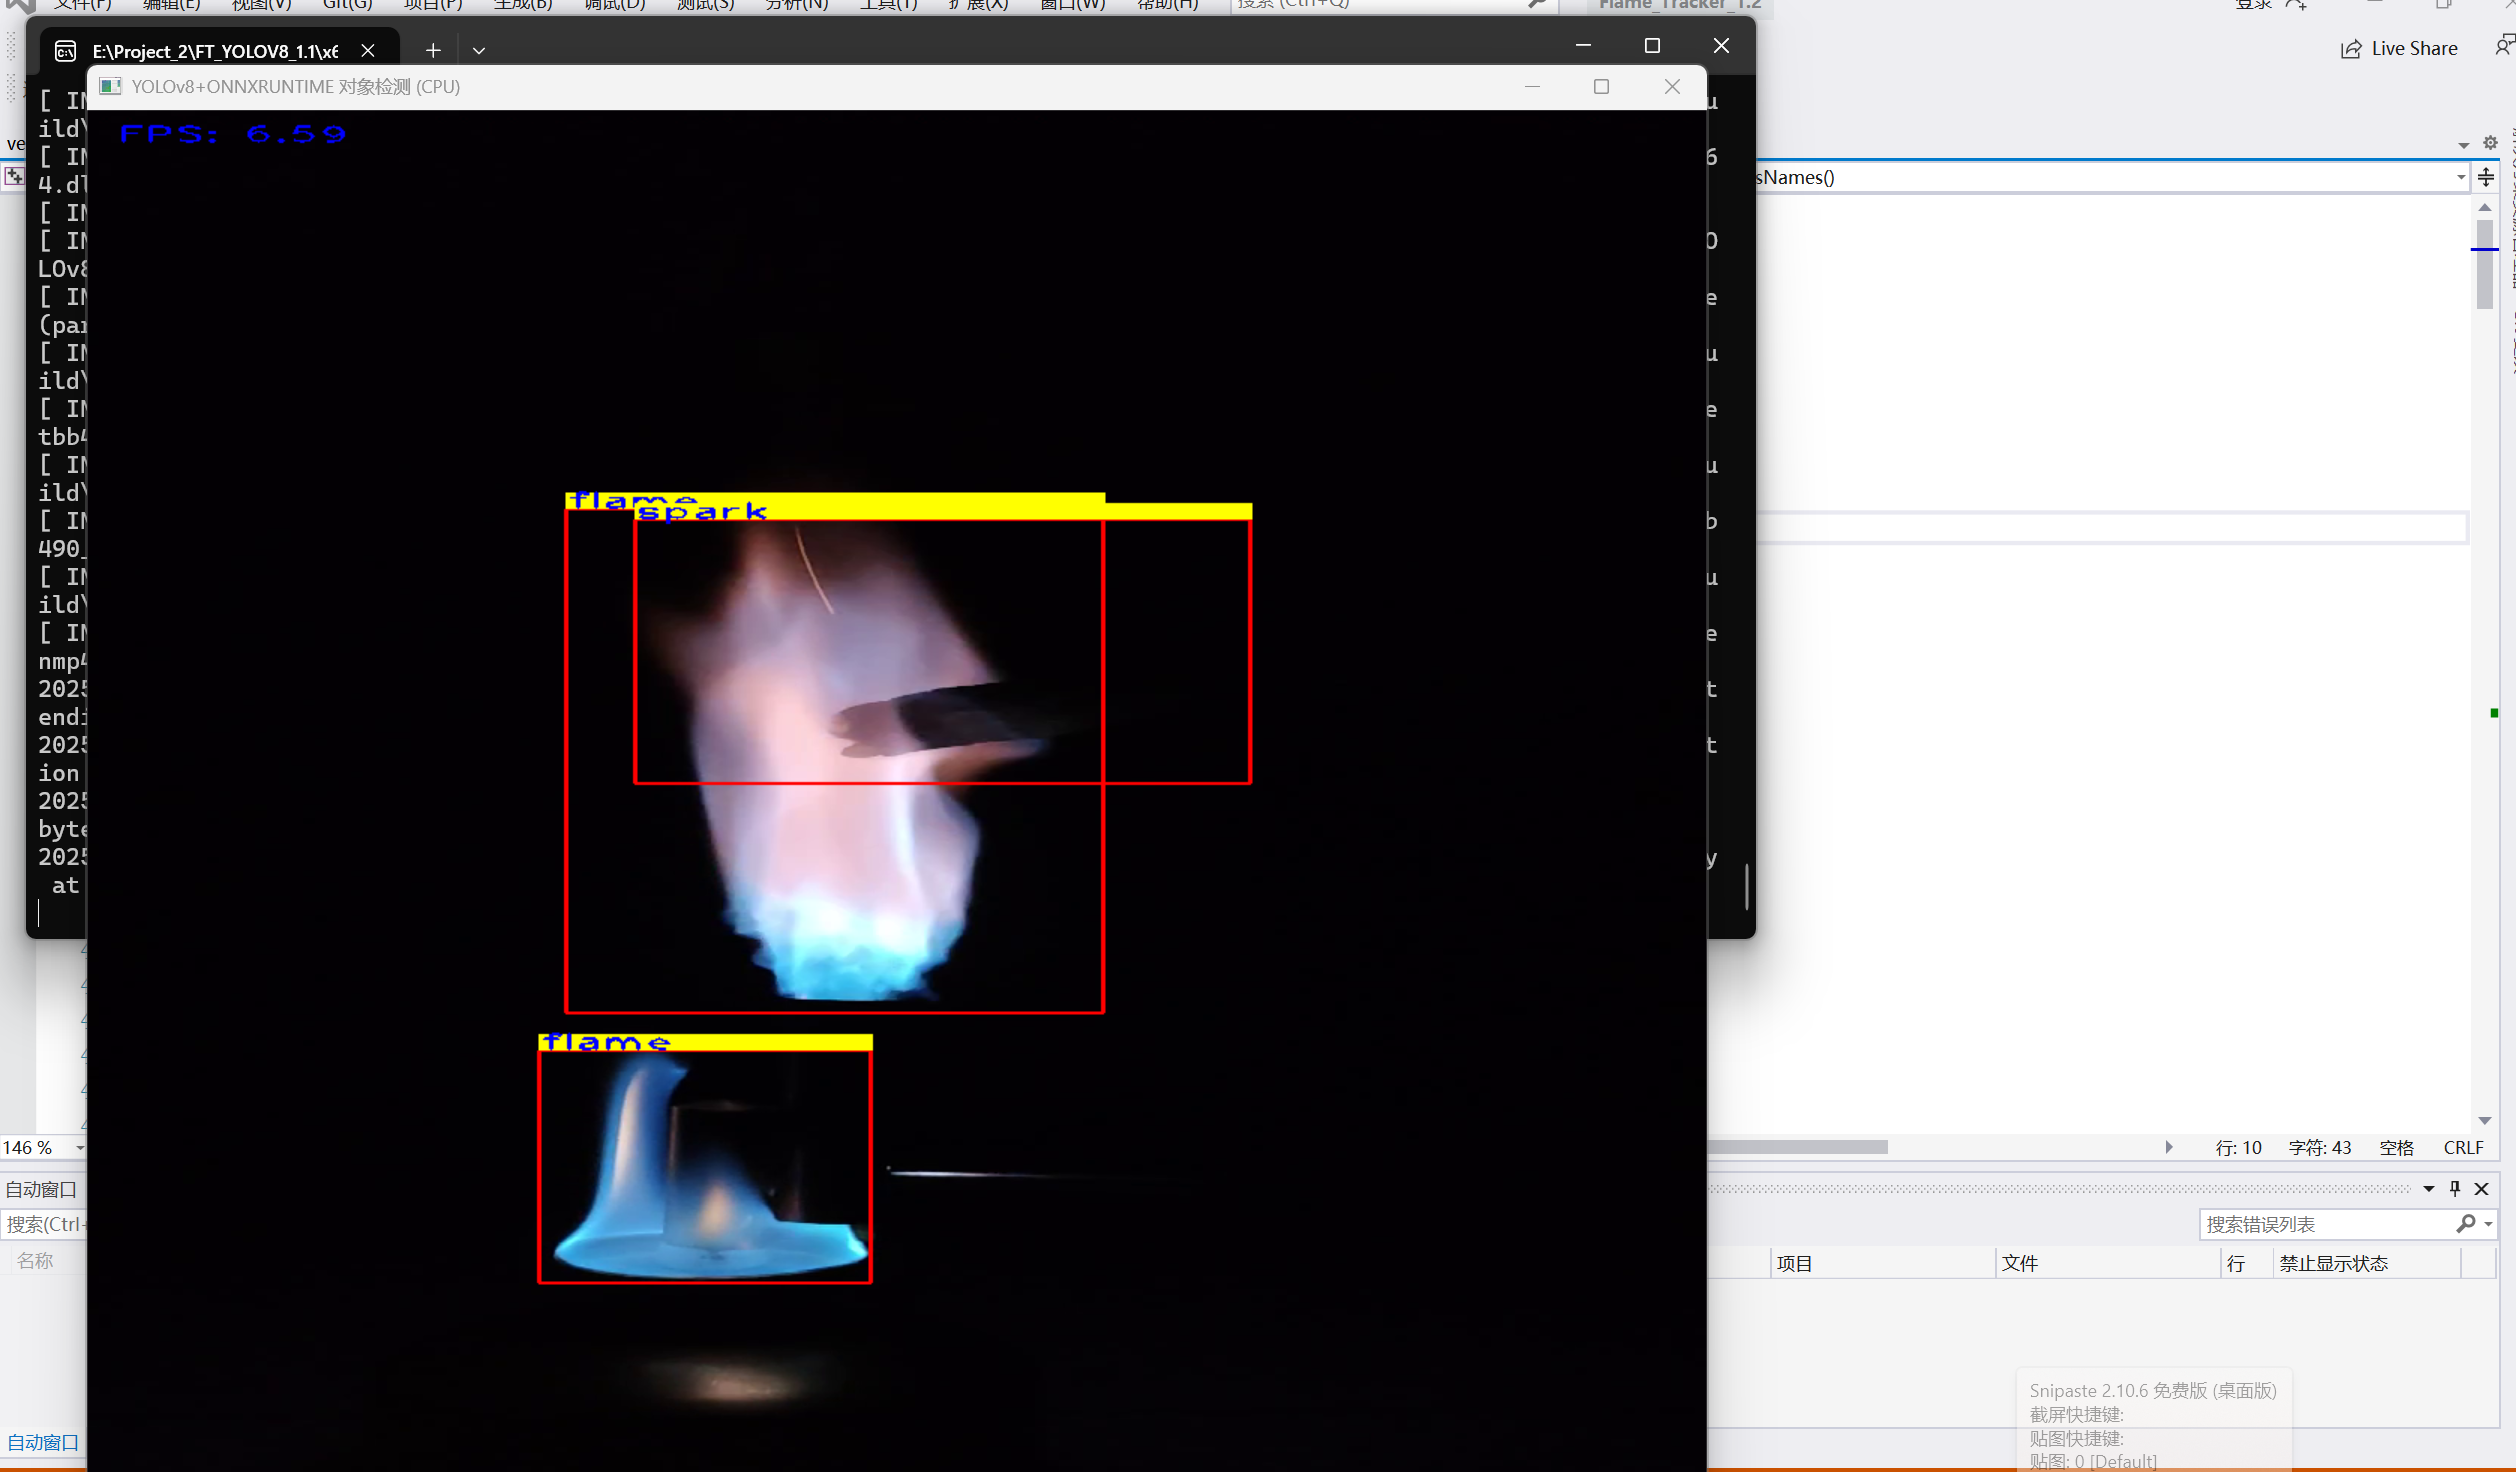Expand the terminal profiles dropdown chevron
The width and height of the screenshot is (2516, 1472).
tap(479, 50)
